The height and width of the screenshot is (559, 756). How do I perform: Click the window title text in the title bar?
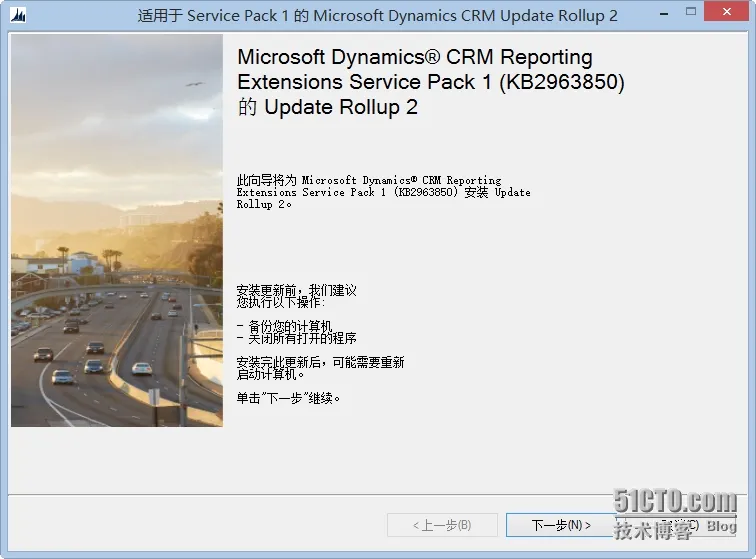(x=377, y=16)
